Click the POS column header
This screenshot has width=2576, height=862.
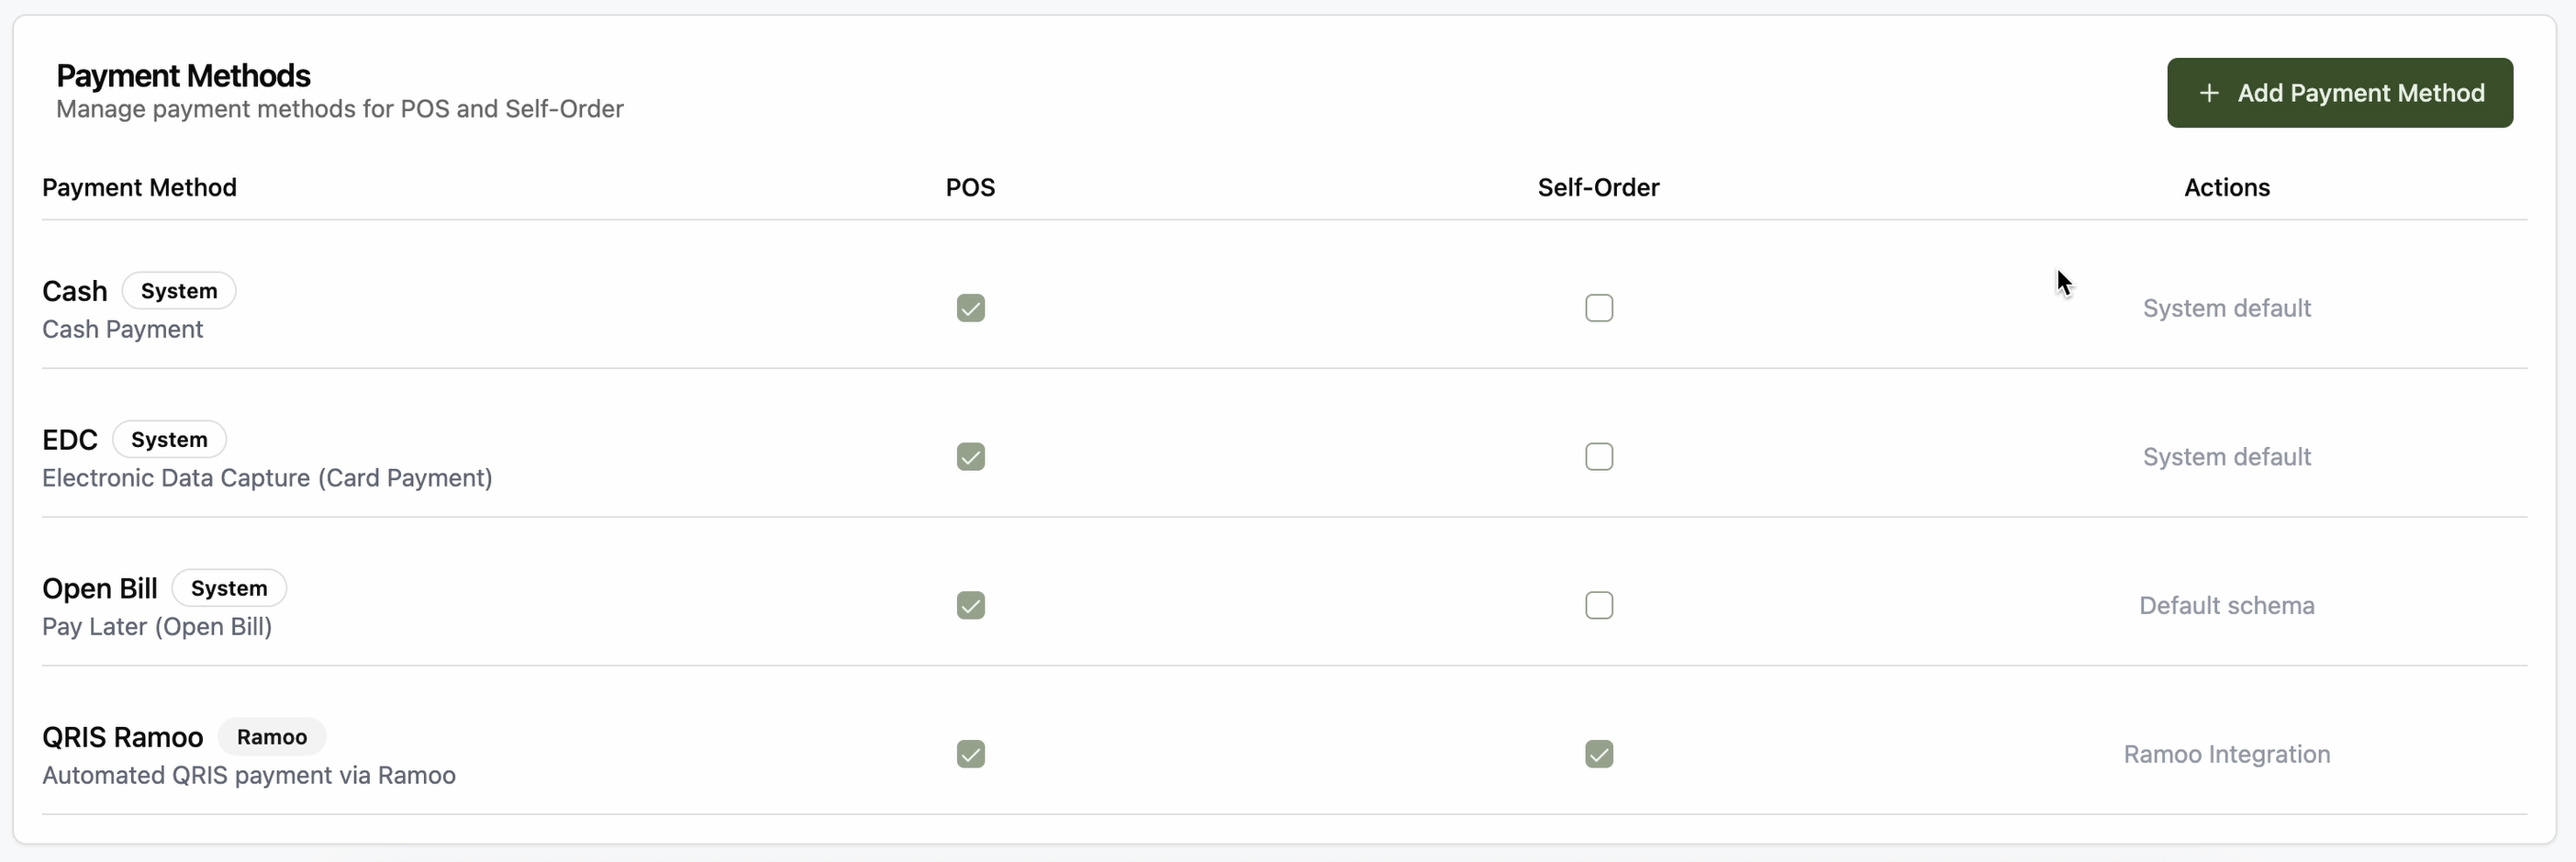coord(970,187)
